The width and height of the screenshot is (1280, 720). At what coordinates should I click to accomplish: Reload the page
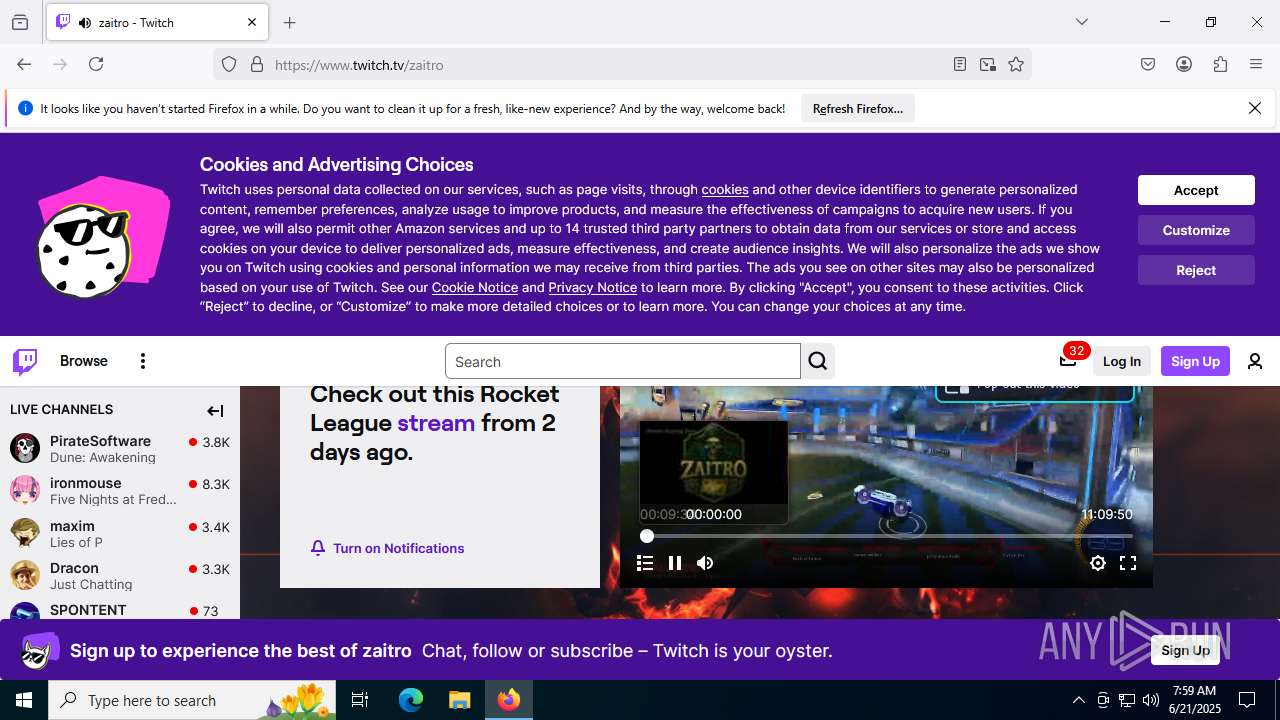tap(96, 64)
